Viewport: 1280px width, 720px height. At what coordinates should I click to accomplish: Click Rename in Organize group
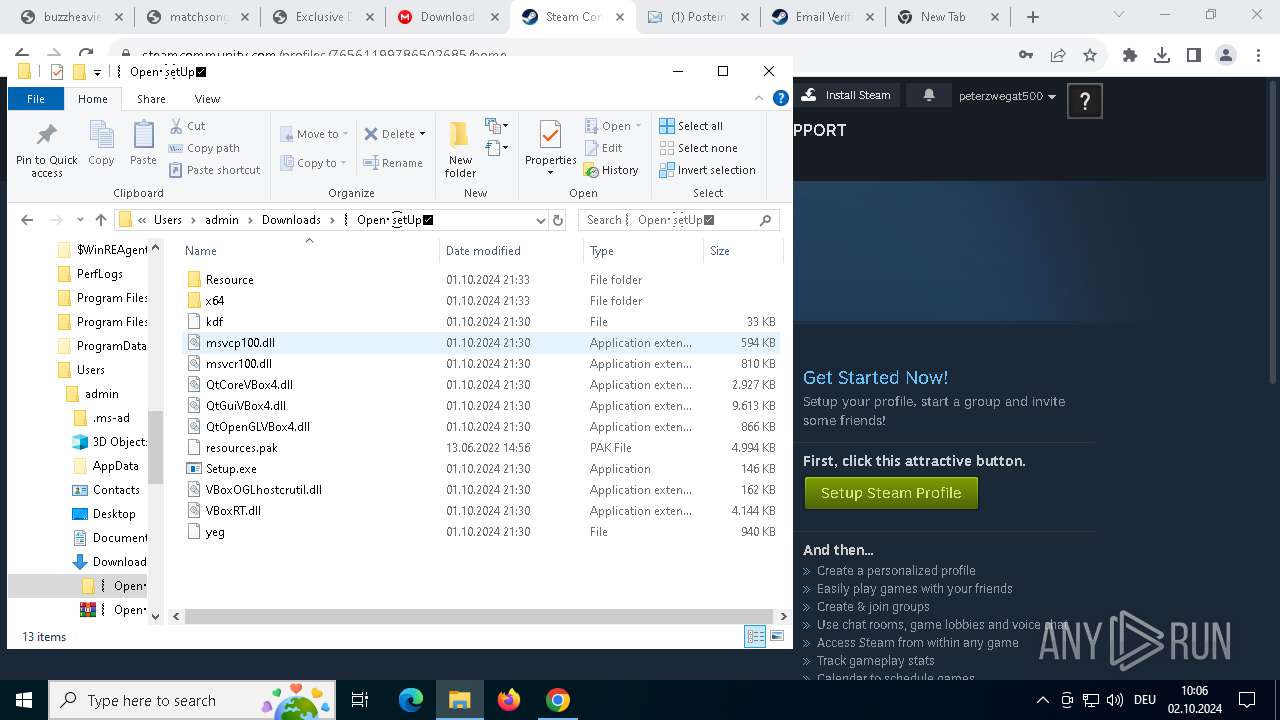pyautogui.click(x=393, y=163)
